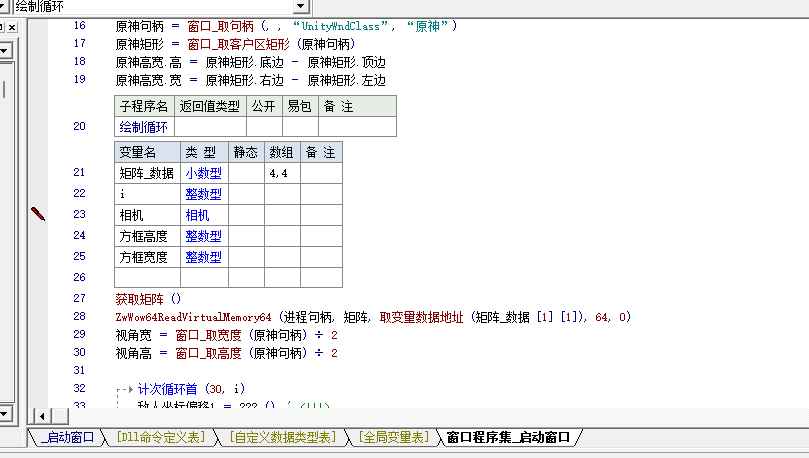Select the 窗口程序集_启动窗口 tab
809x458 pixels.
(x=508, y=438)
